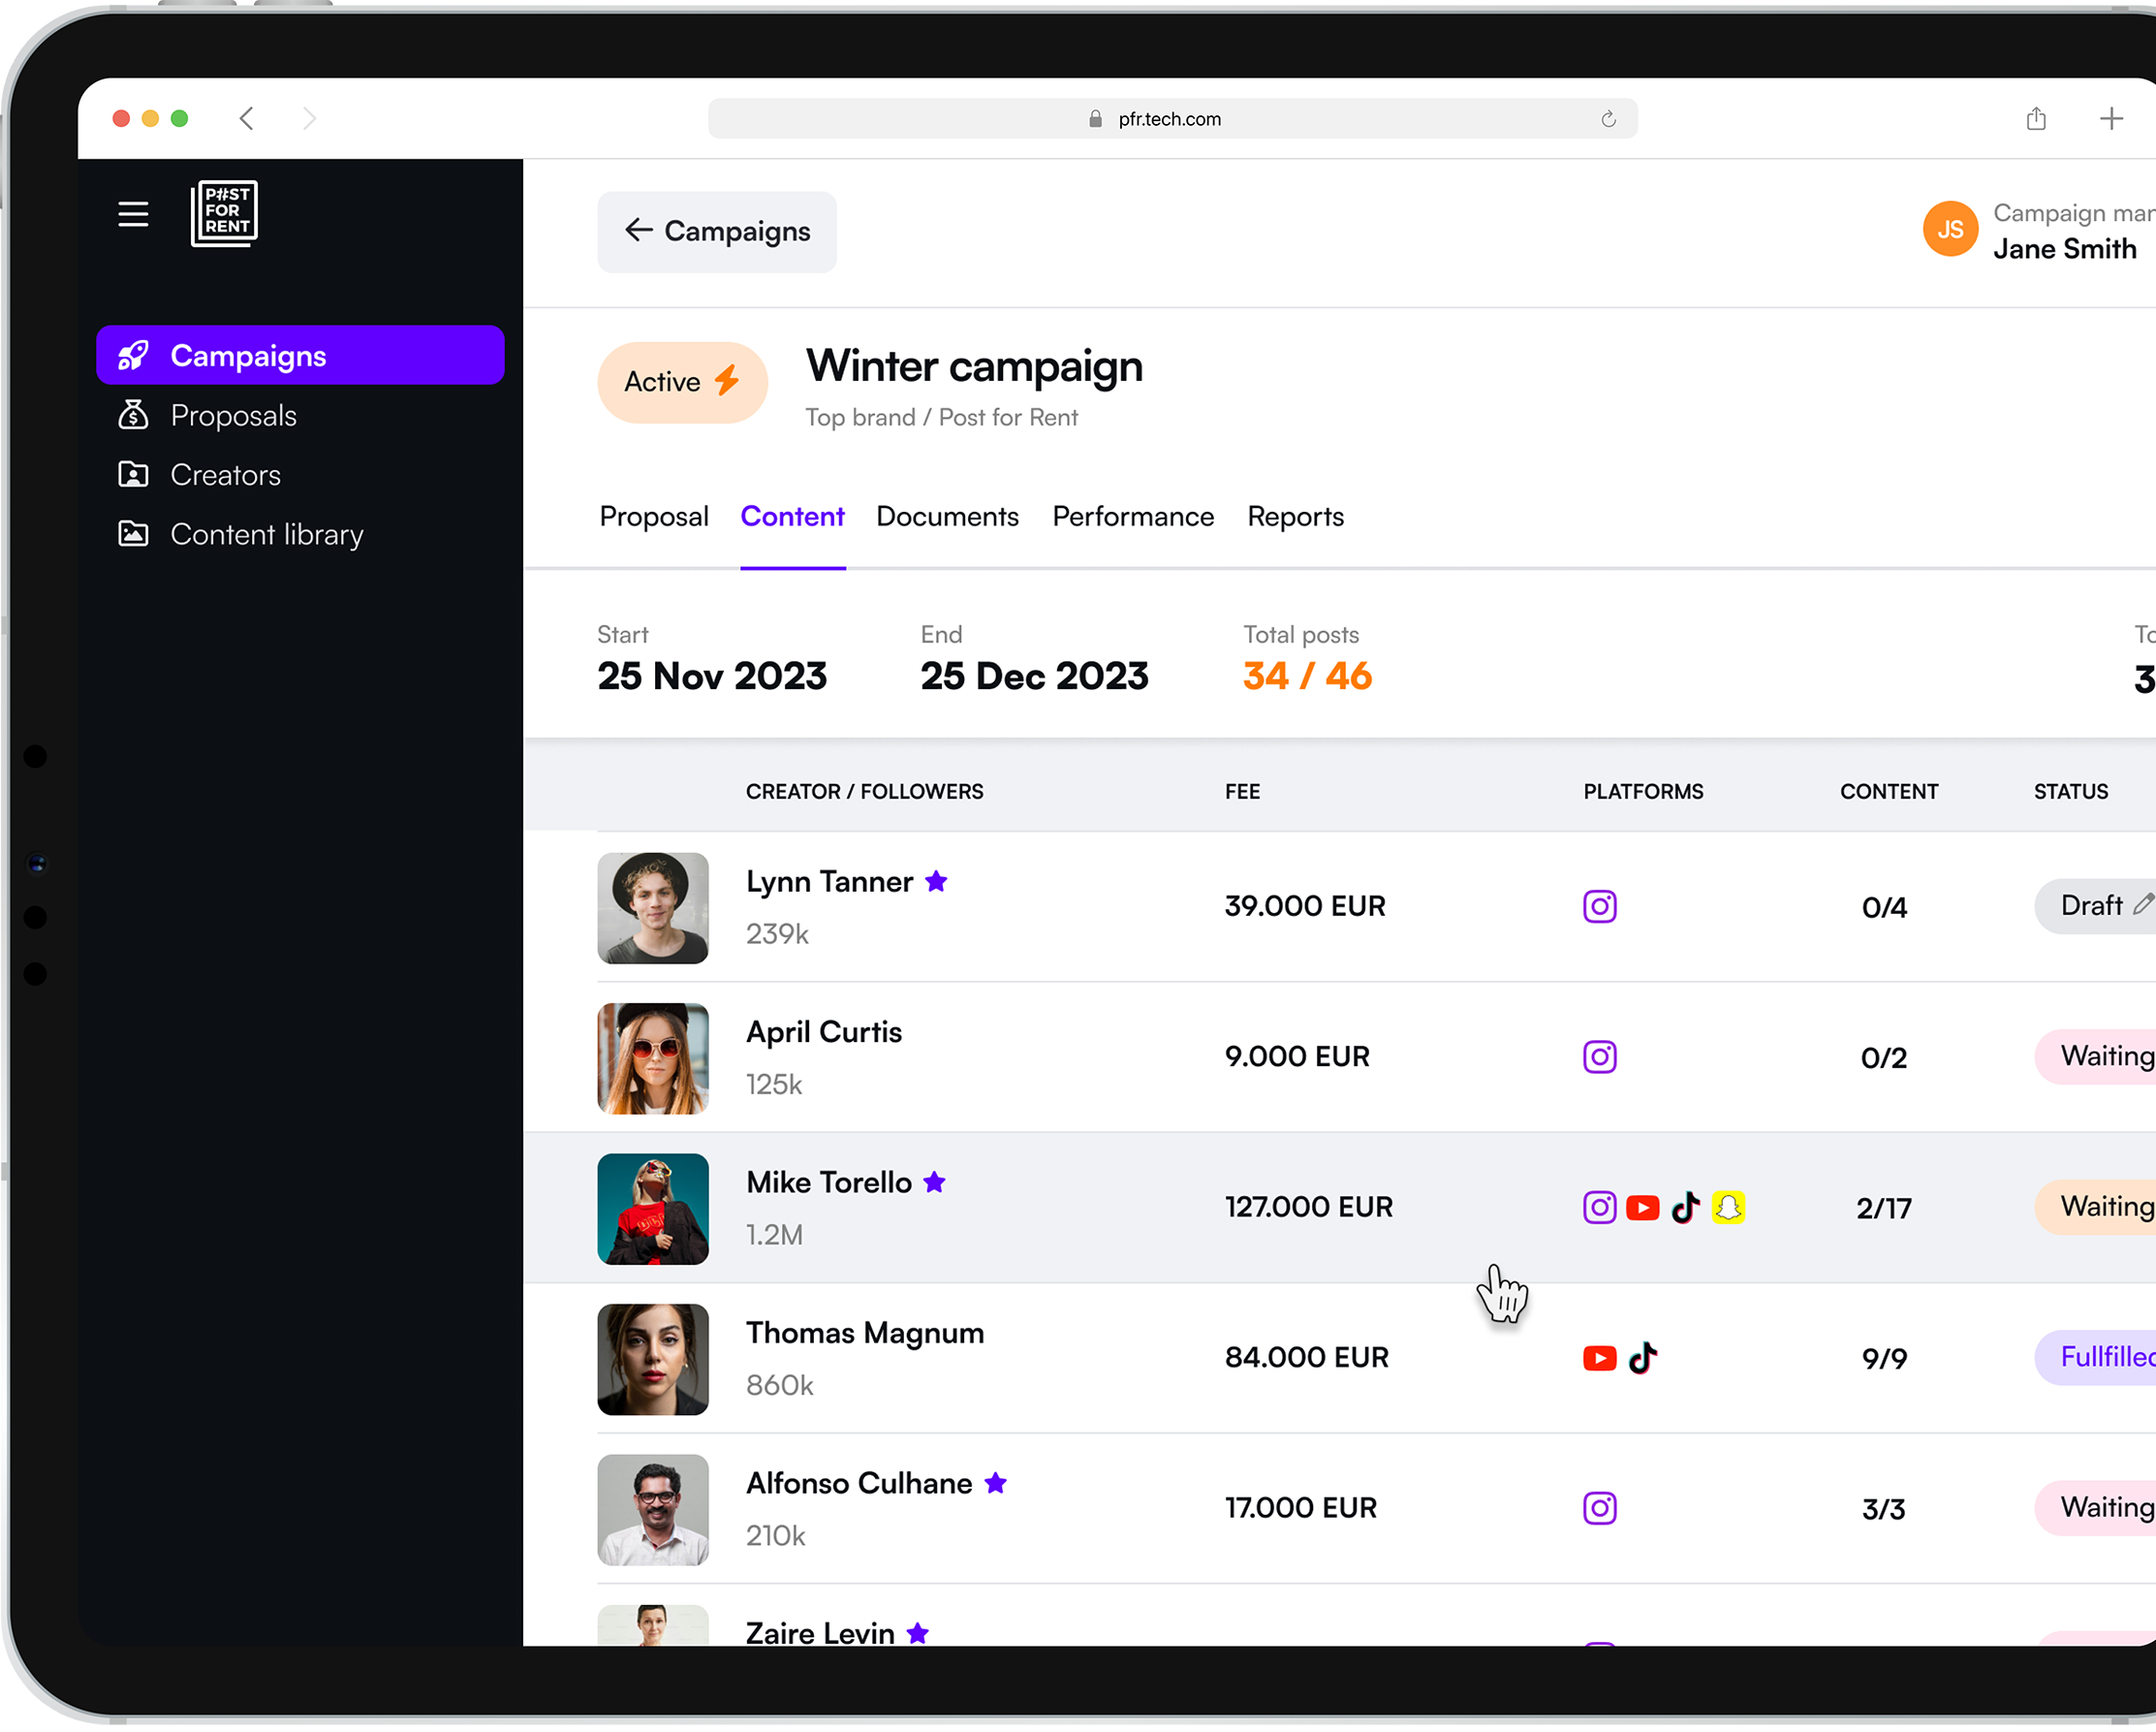
Task: Click April Curtis's Instagram icon
Action: [x=1600, y=1057]
